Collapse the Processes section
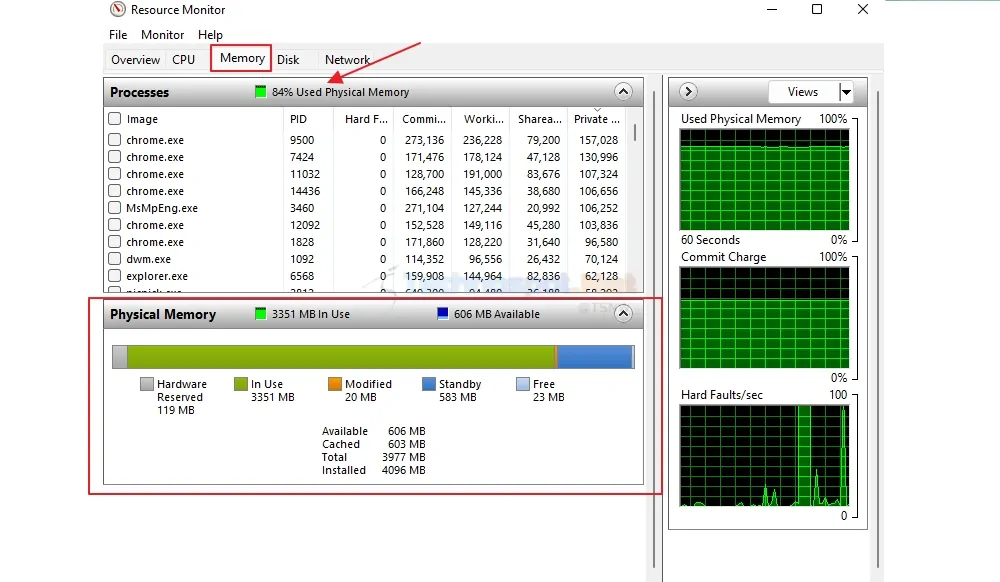The image size is (1000, 582). pos(623,92)
